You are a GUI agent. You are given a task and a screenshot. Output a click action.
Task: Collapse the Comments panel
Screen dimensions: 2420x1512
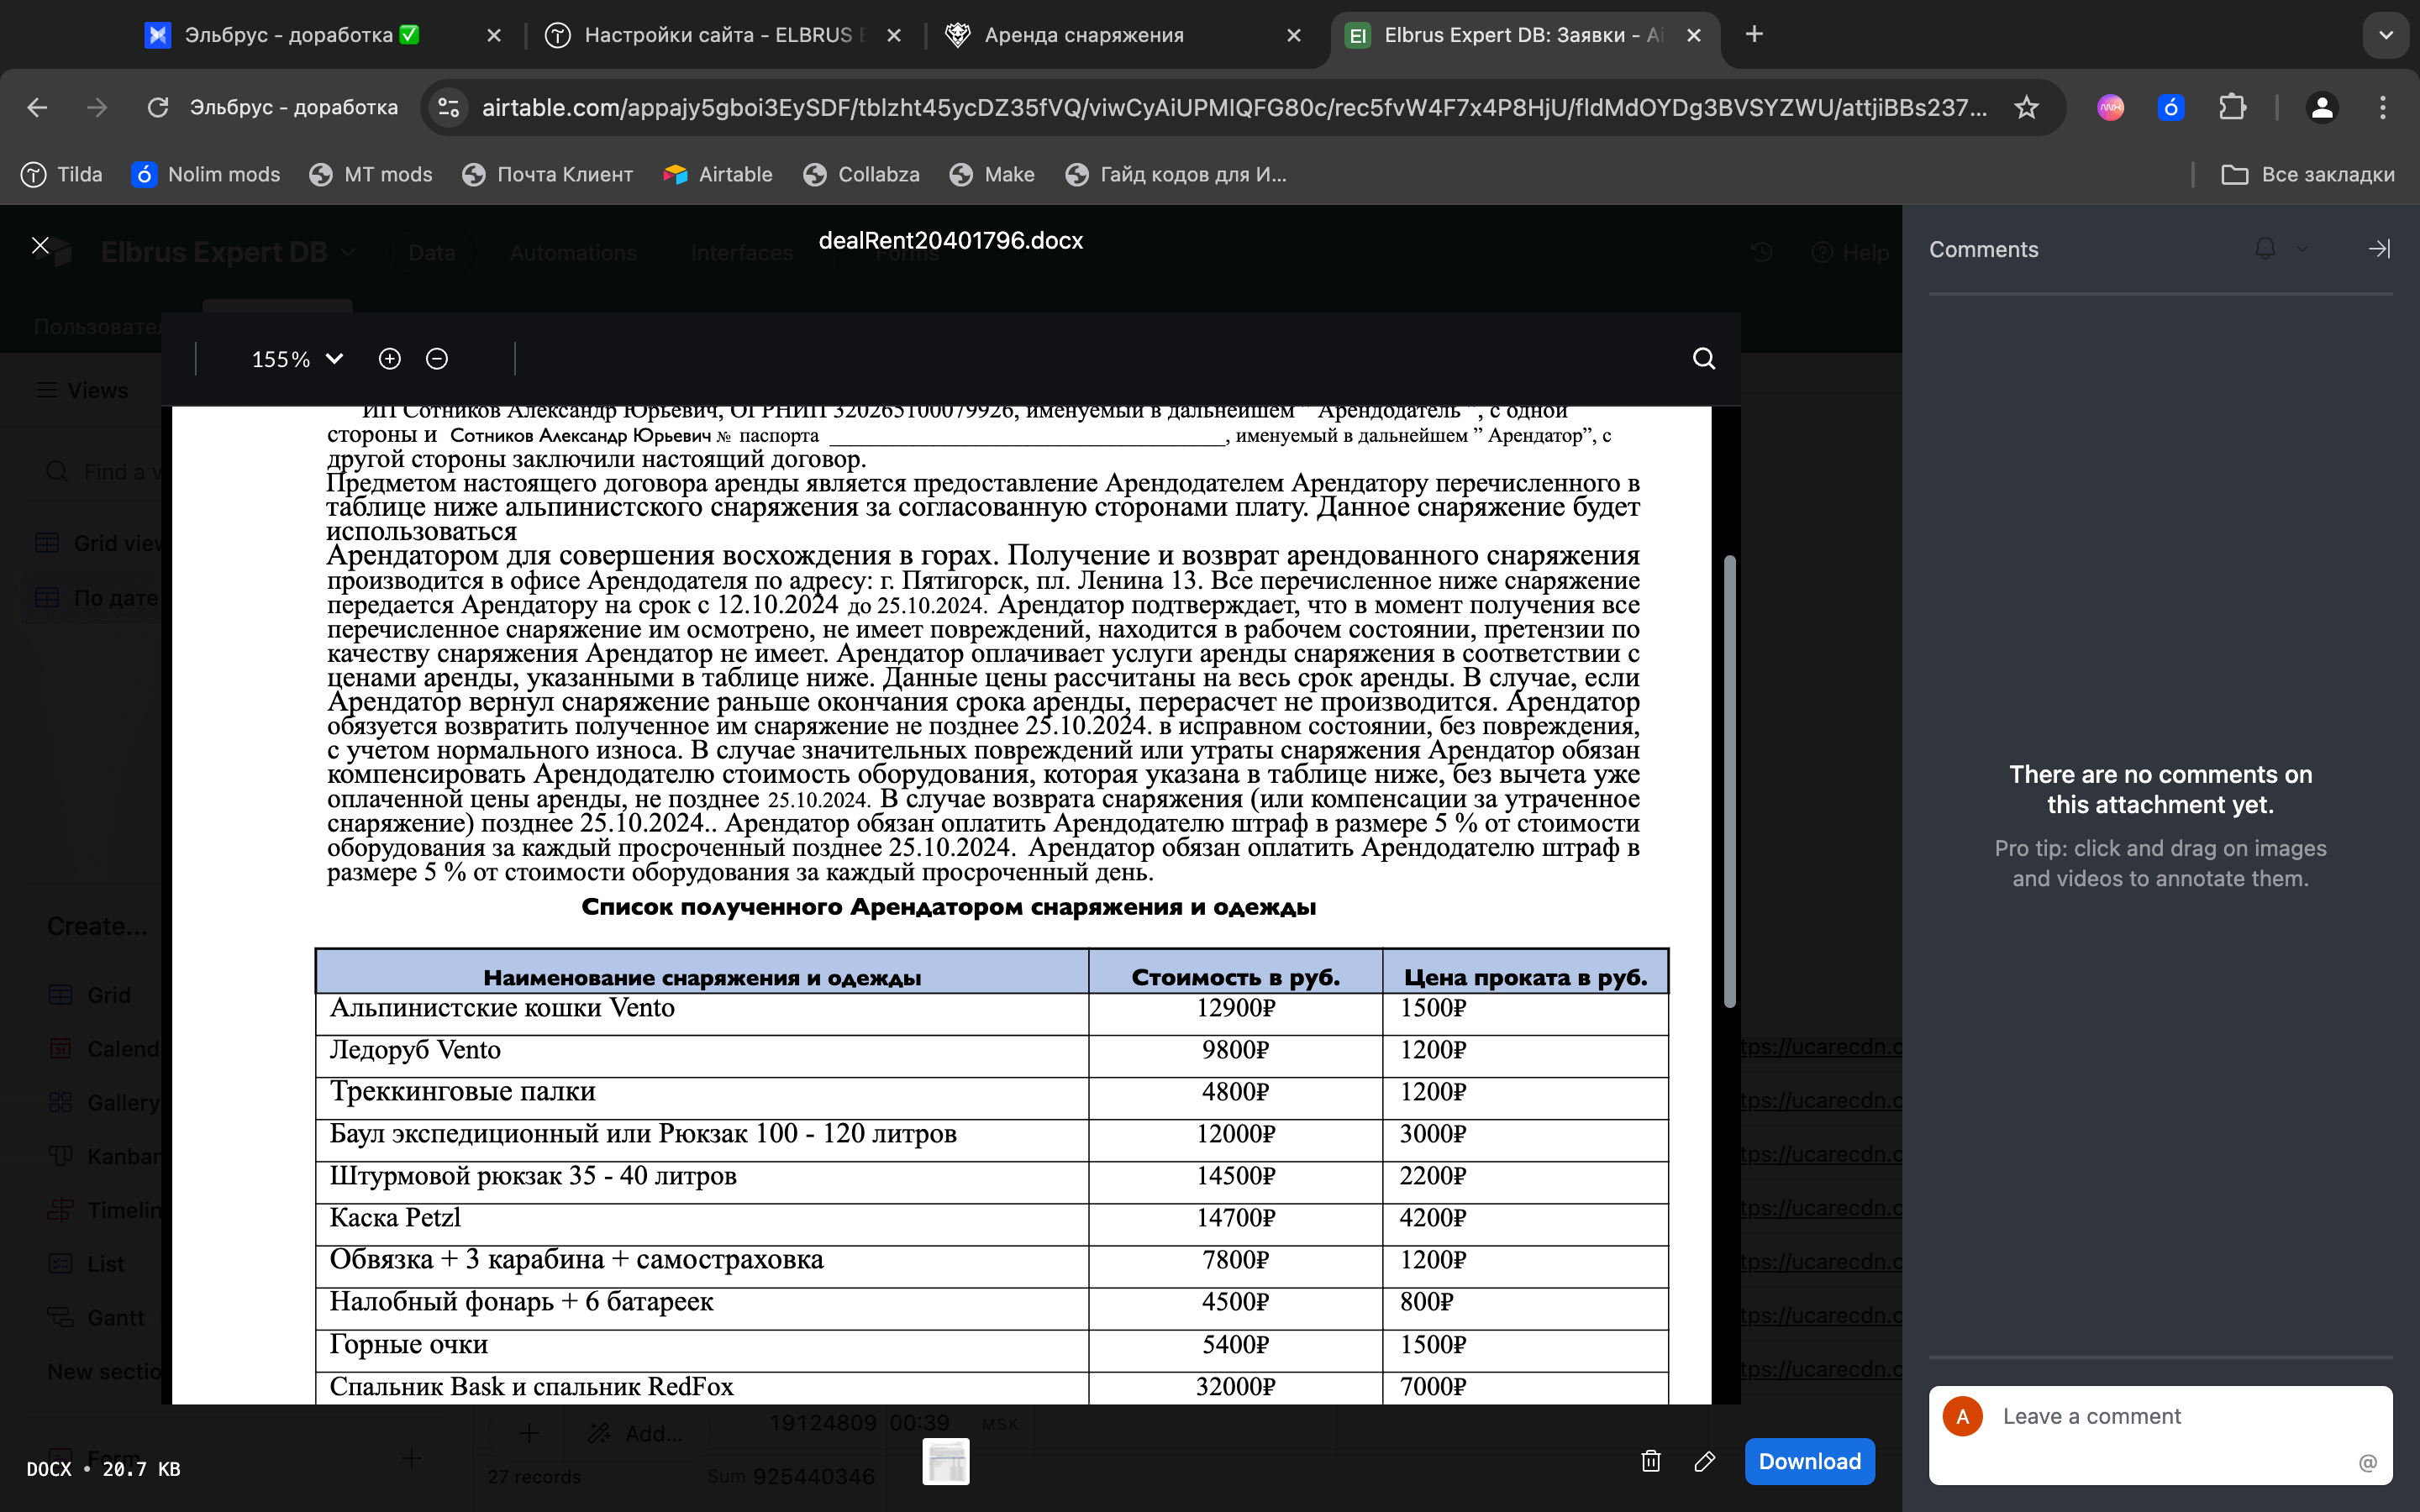tap(2379, 249)
